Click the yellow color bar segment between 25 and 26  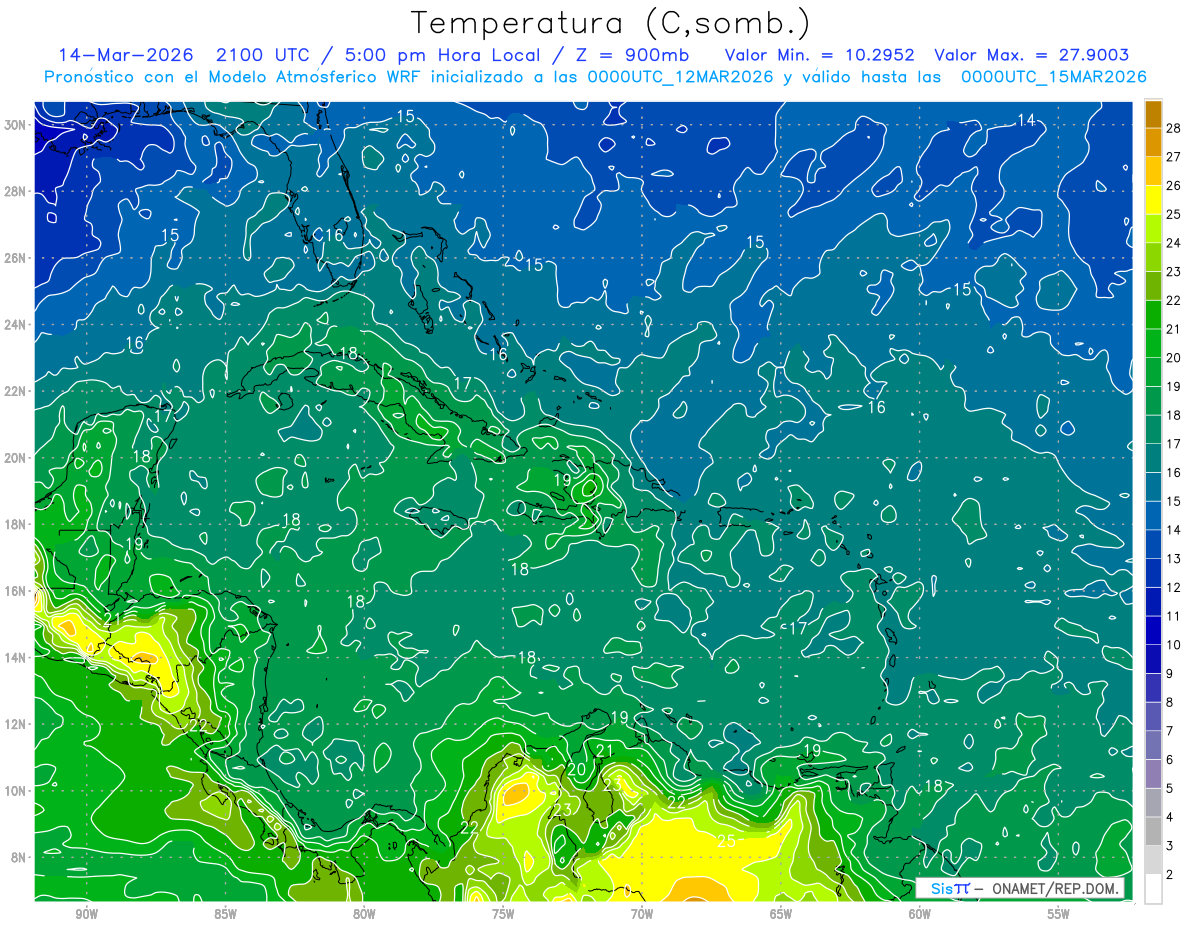[x=1153, y=199]
